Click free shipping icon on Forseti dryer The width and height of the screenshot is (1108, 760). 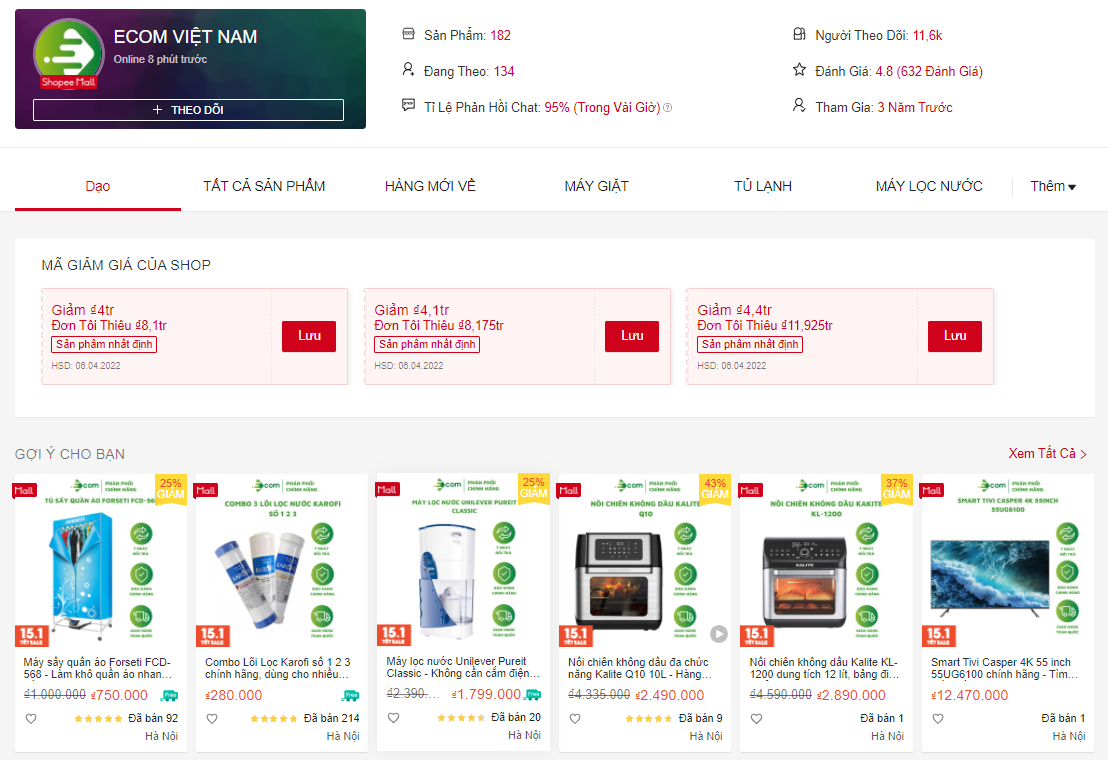coord(170,696)
